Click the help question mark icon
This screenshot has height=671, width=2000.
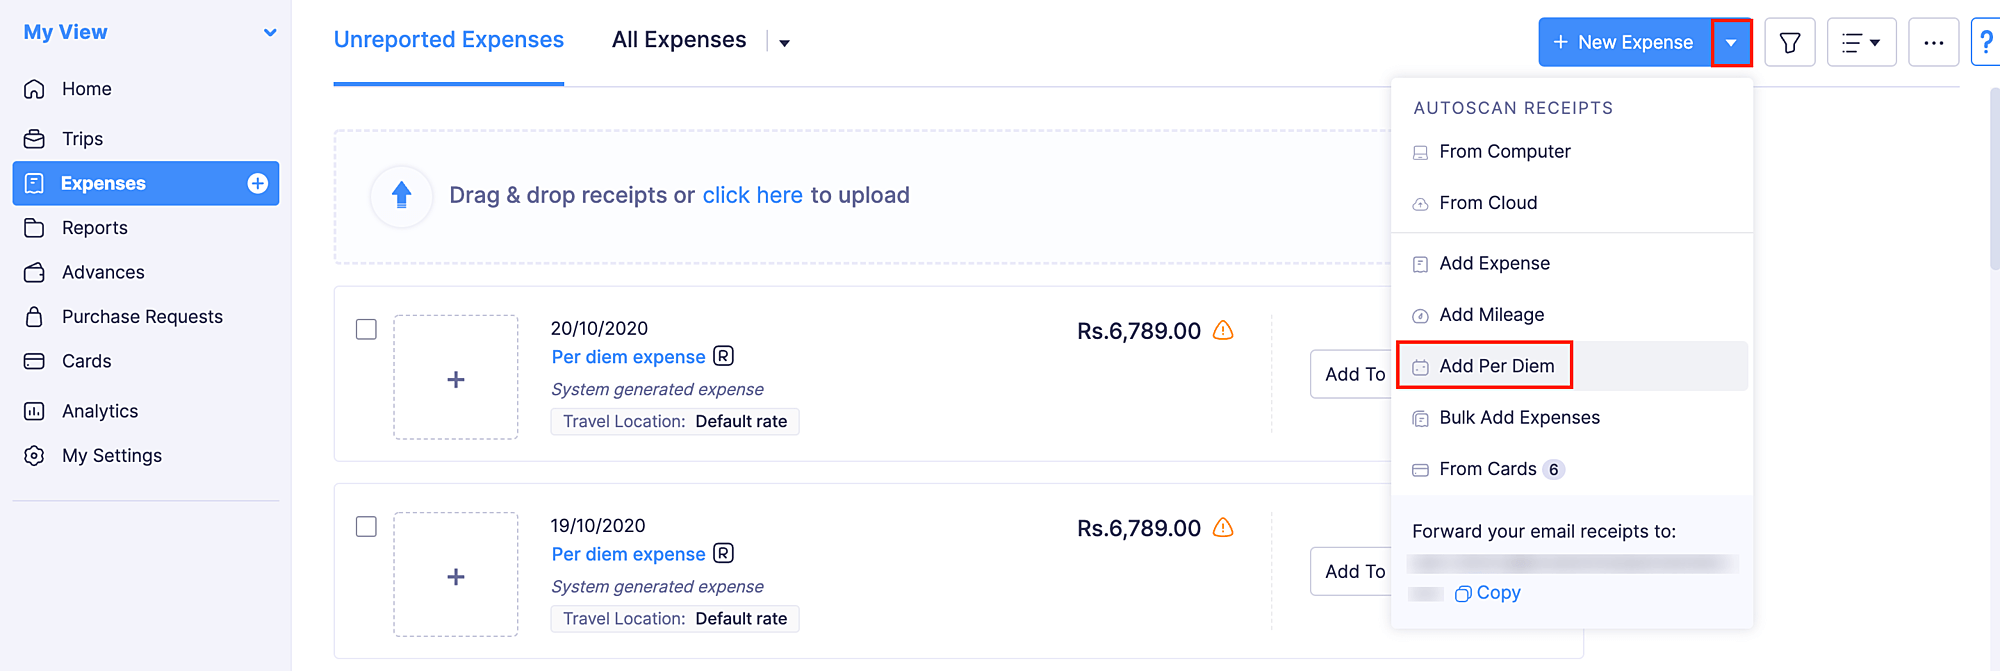1986,43
